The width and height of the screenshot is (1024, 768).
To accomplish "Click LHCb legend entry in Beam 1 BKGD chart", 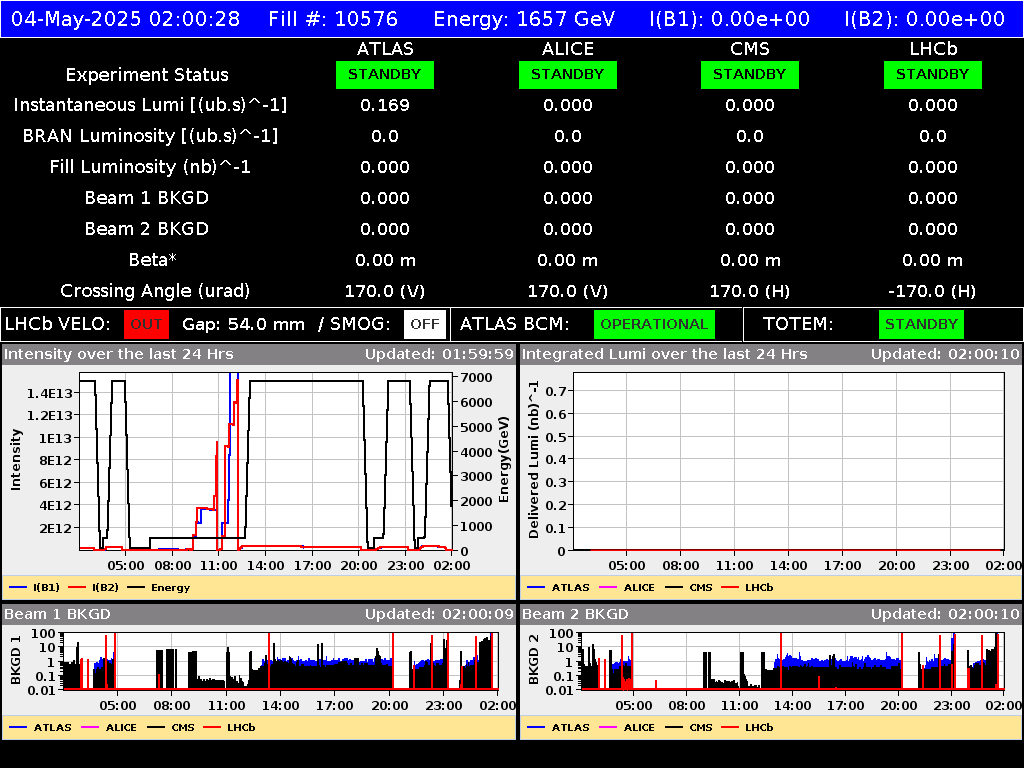I will click(x=229, y=728).
